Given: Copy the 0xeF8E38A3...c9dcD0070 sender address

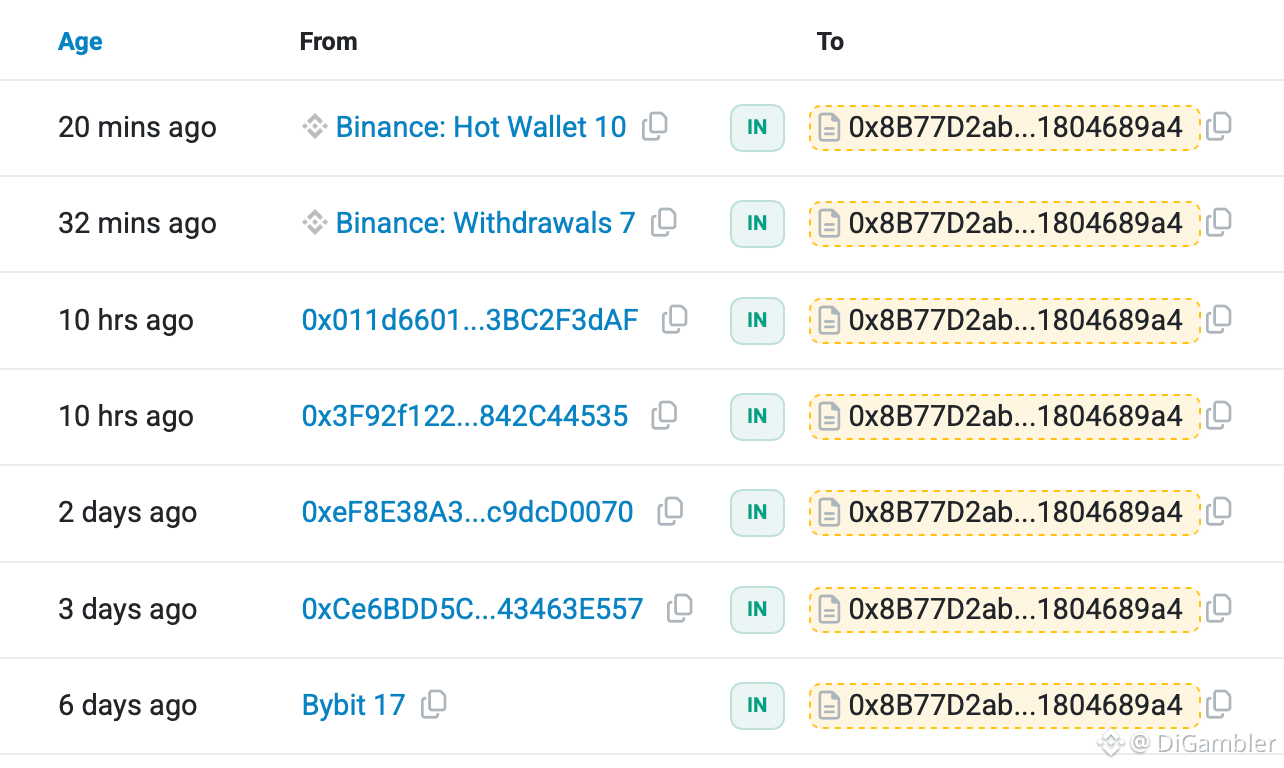Looking at the screenshot, I should point(670,512).
